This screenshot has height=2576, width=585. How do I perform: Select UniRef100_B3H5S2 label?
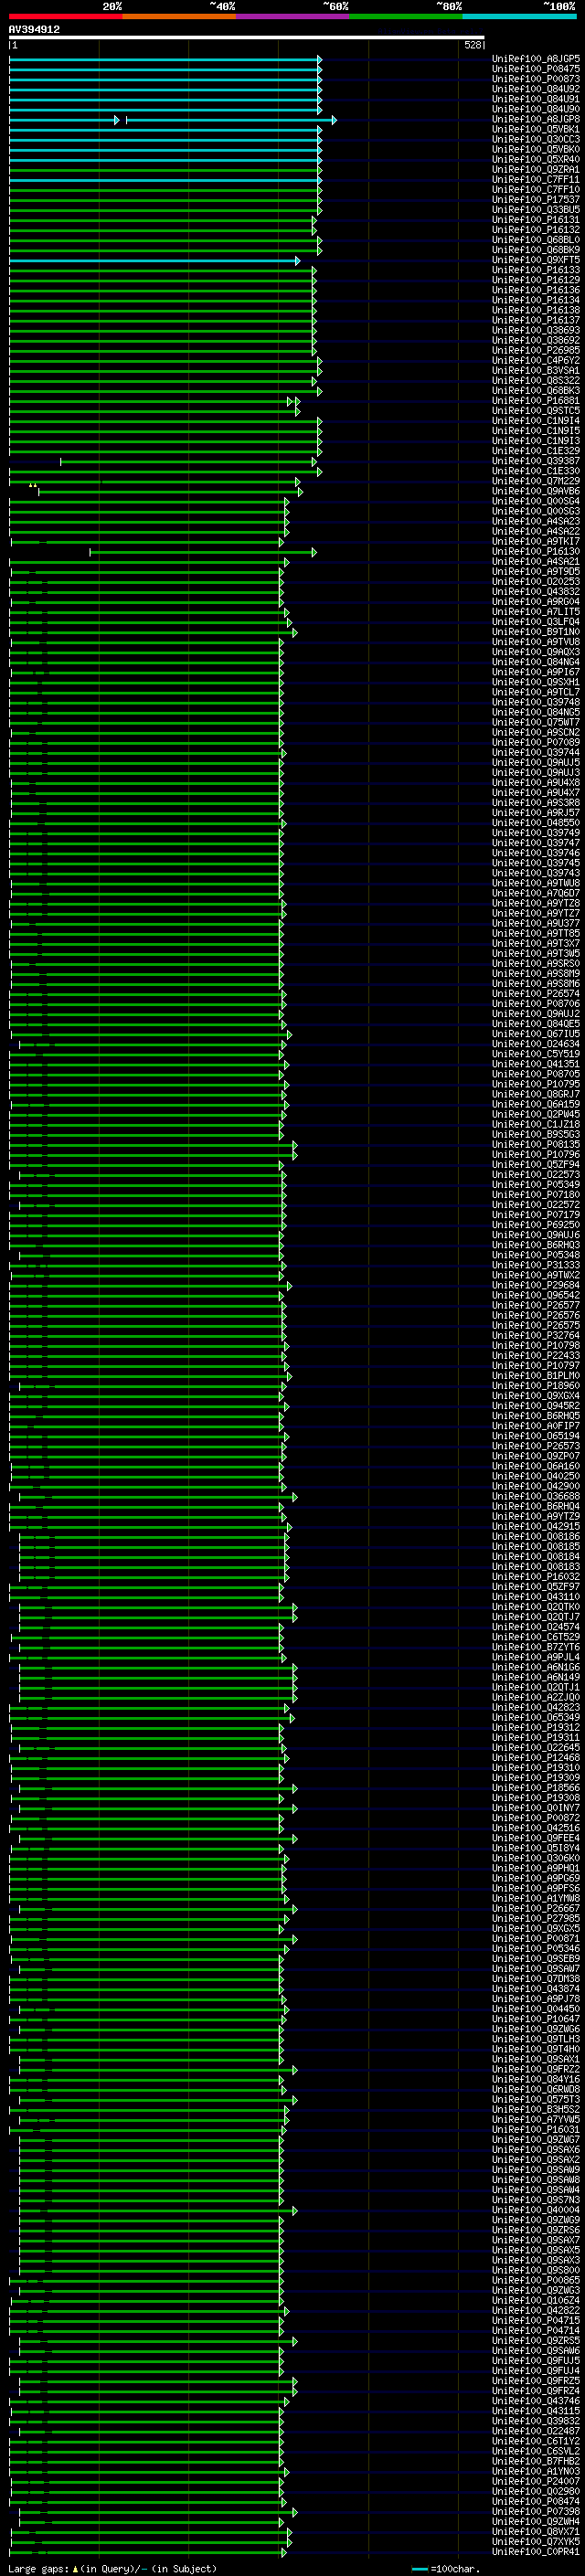coord(535,2110)
